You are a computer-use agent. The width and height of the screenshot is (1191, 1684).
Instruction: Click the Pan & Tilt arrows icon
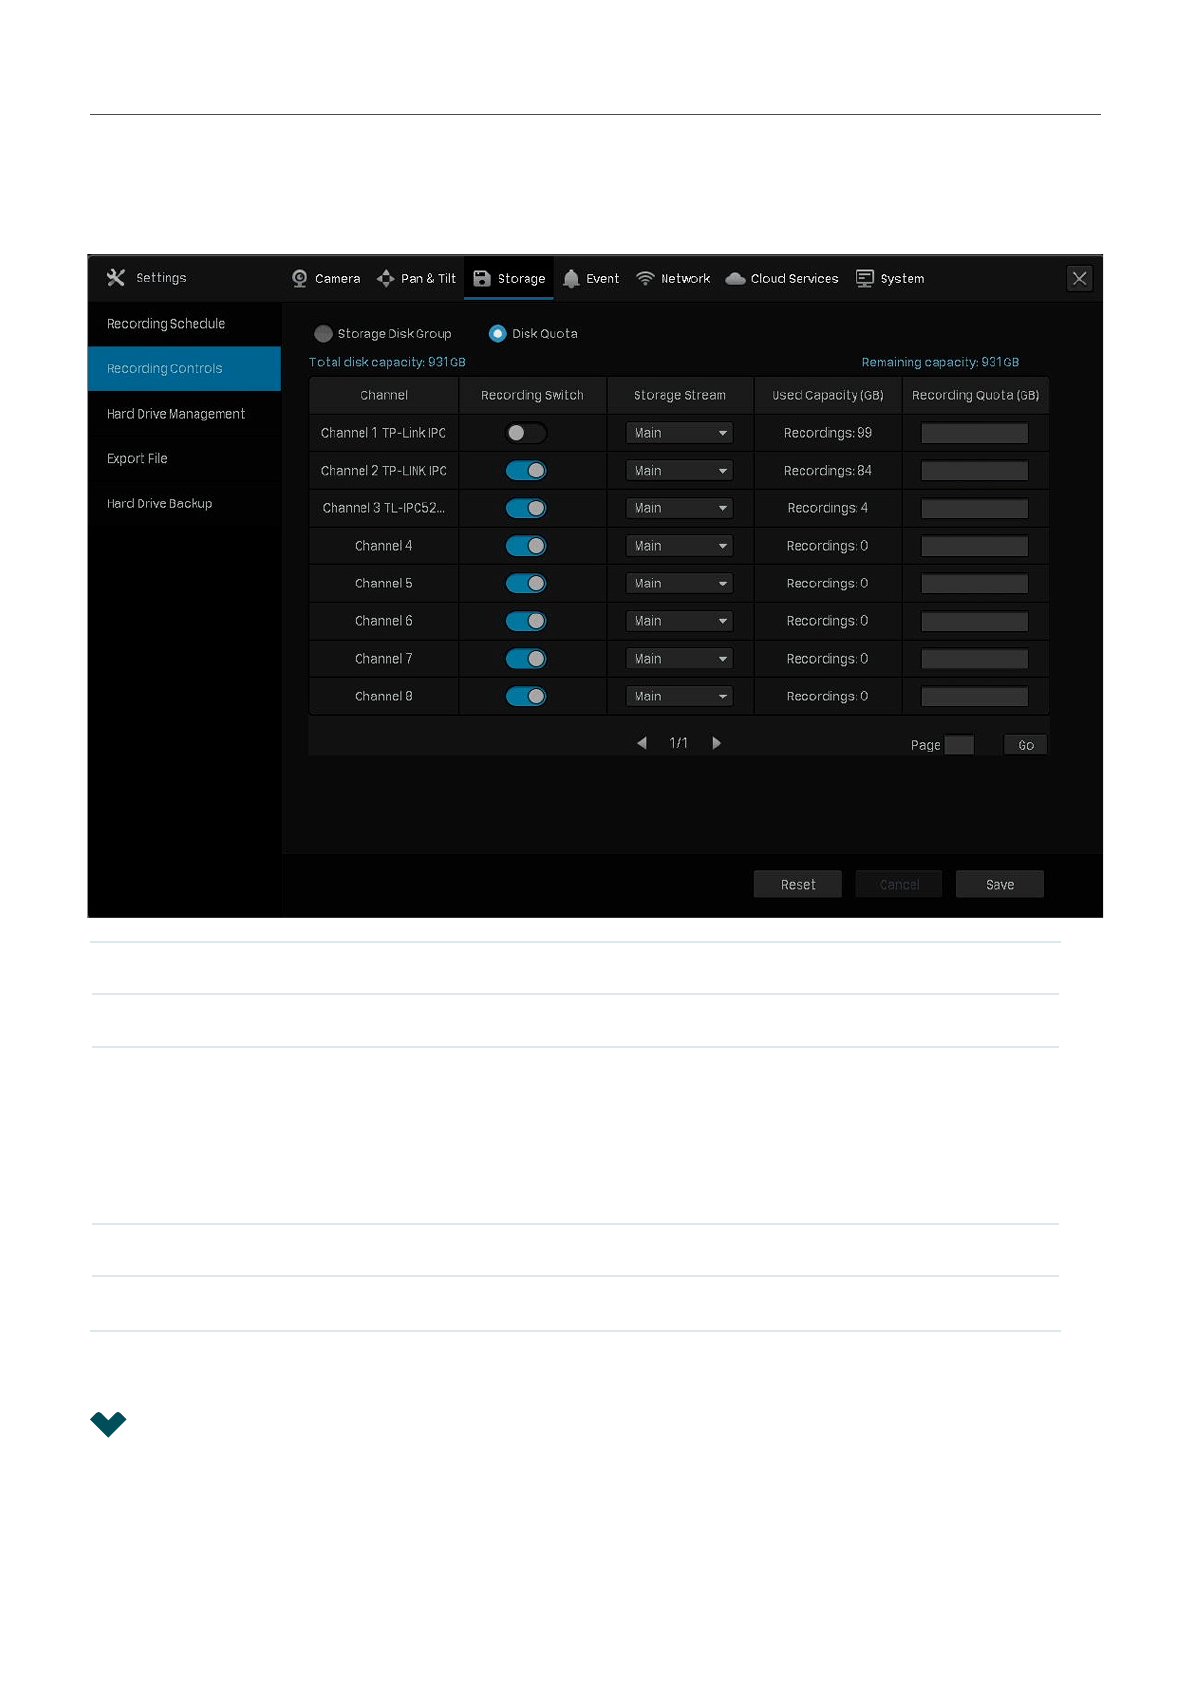385,279
